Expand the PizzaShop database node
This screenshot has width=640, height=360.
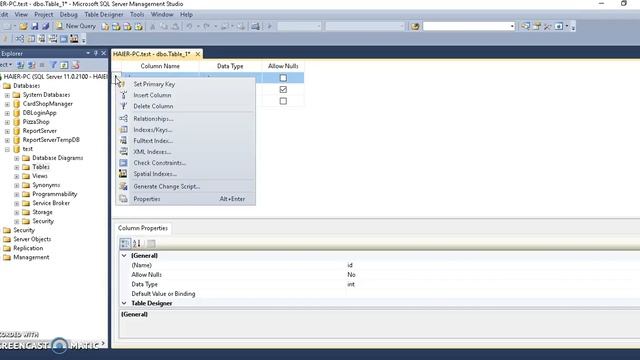coord(7,122)
